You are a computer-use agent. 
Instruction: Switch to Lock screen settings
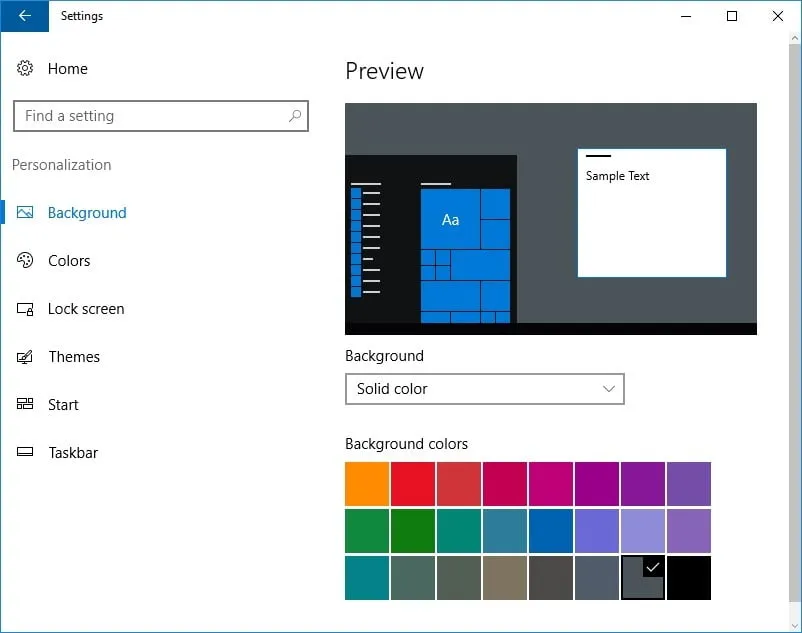85,308
